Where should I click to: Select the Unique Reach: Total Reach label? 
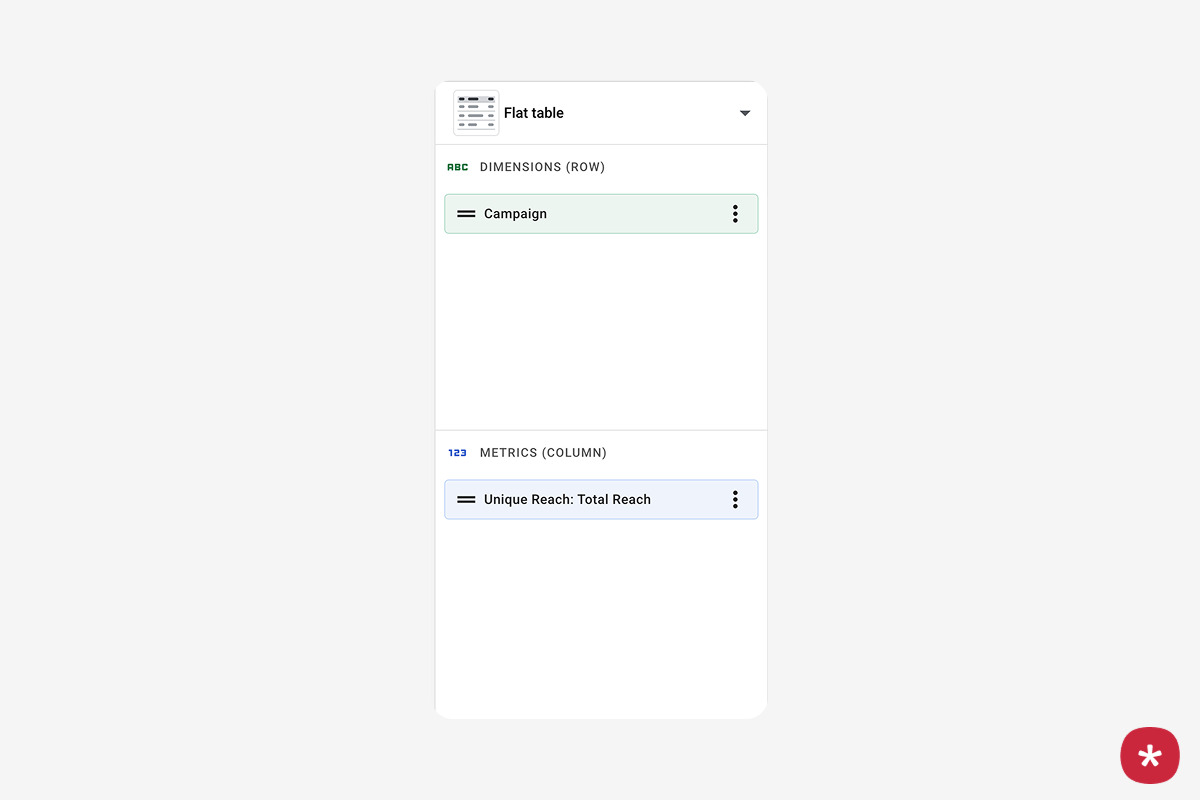point(567,500)
